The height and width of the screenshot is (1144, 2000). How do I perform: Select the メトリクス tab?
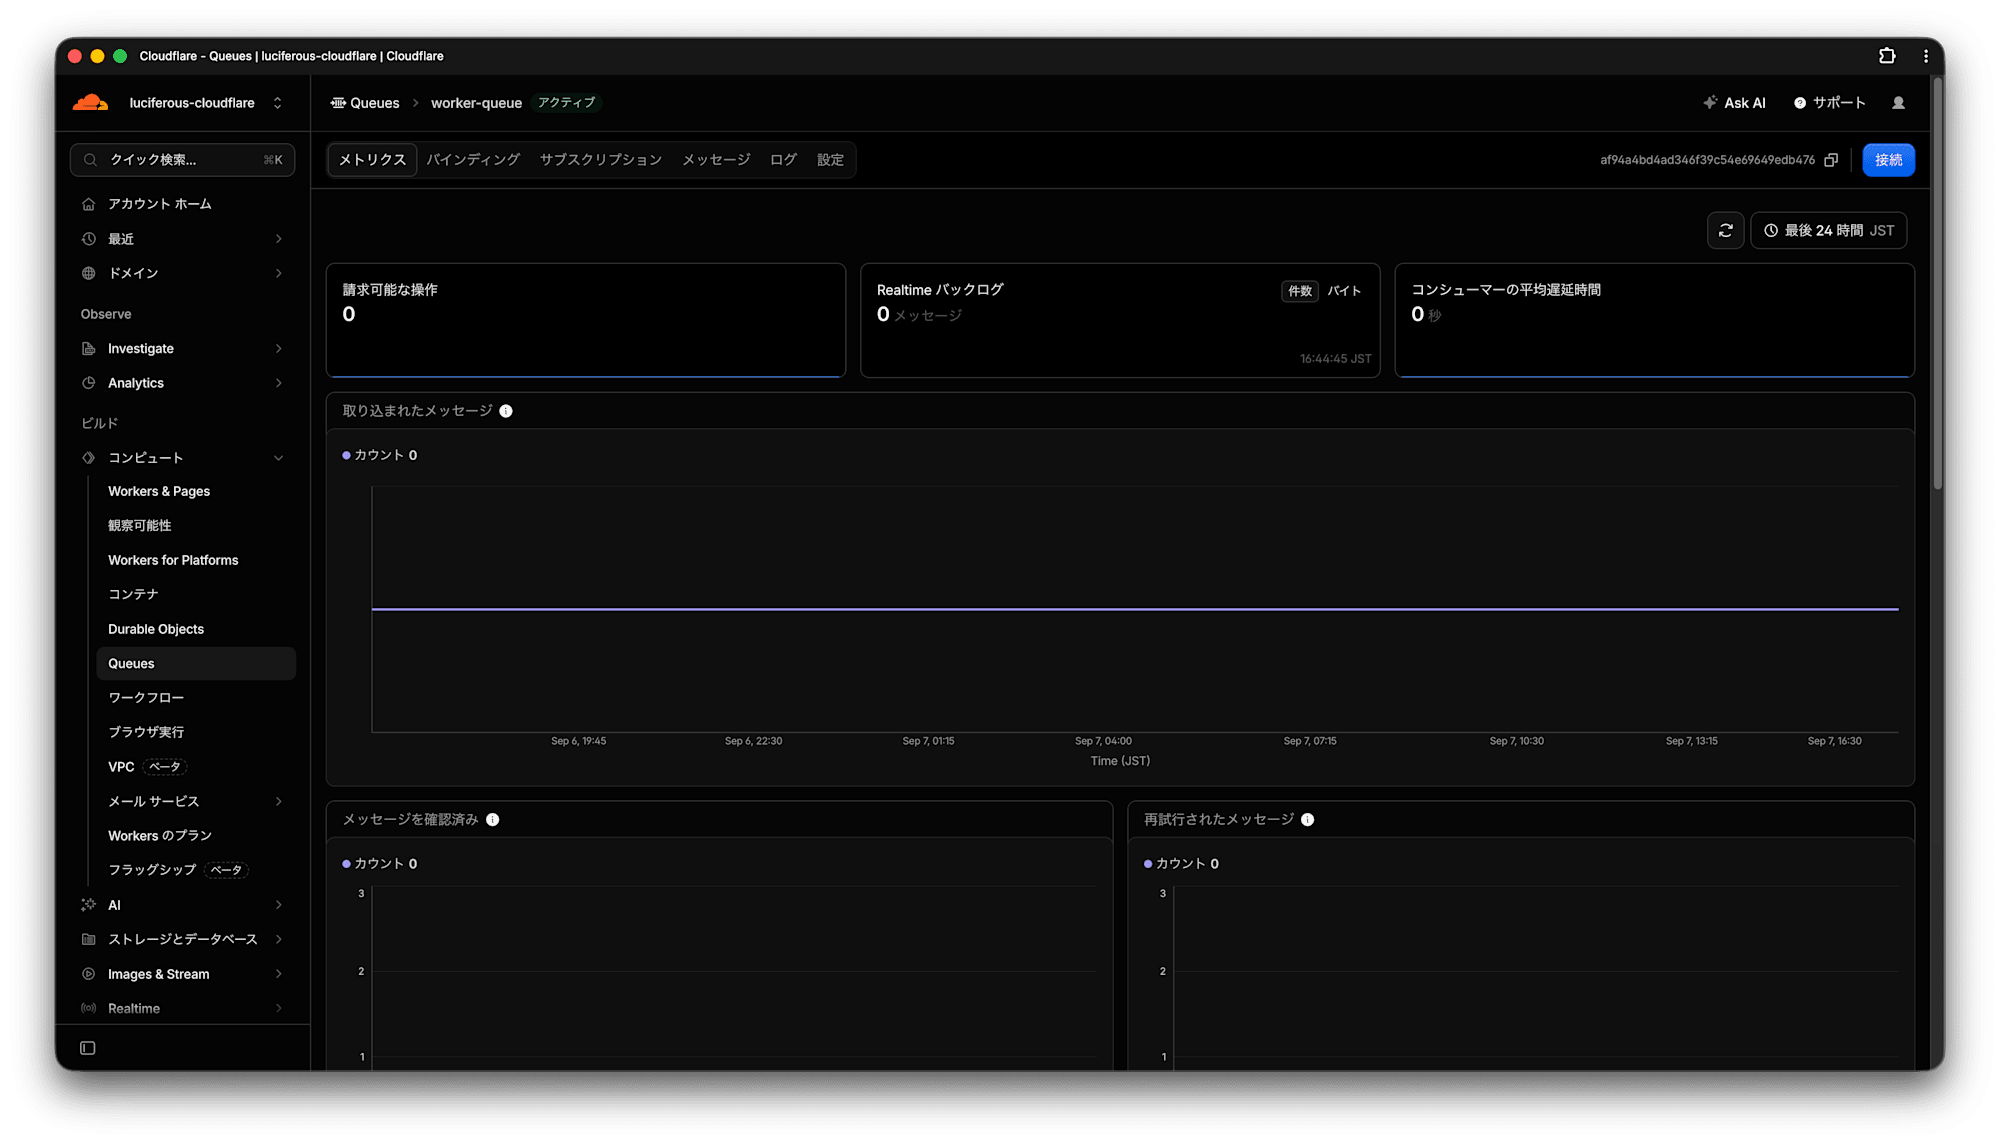pos(372,160)
